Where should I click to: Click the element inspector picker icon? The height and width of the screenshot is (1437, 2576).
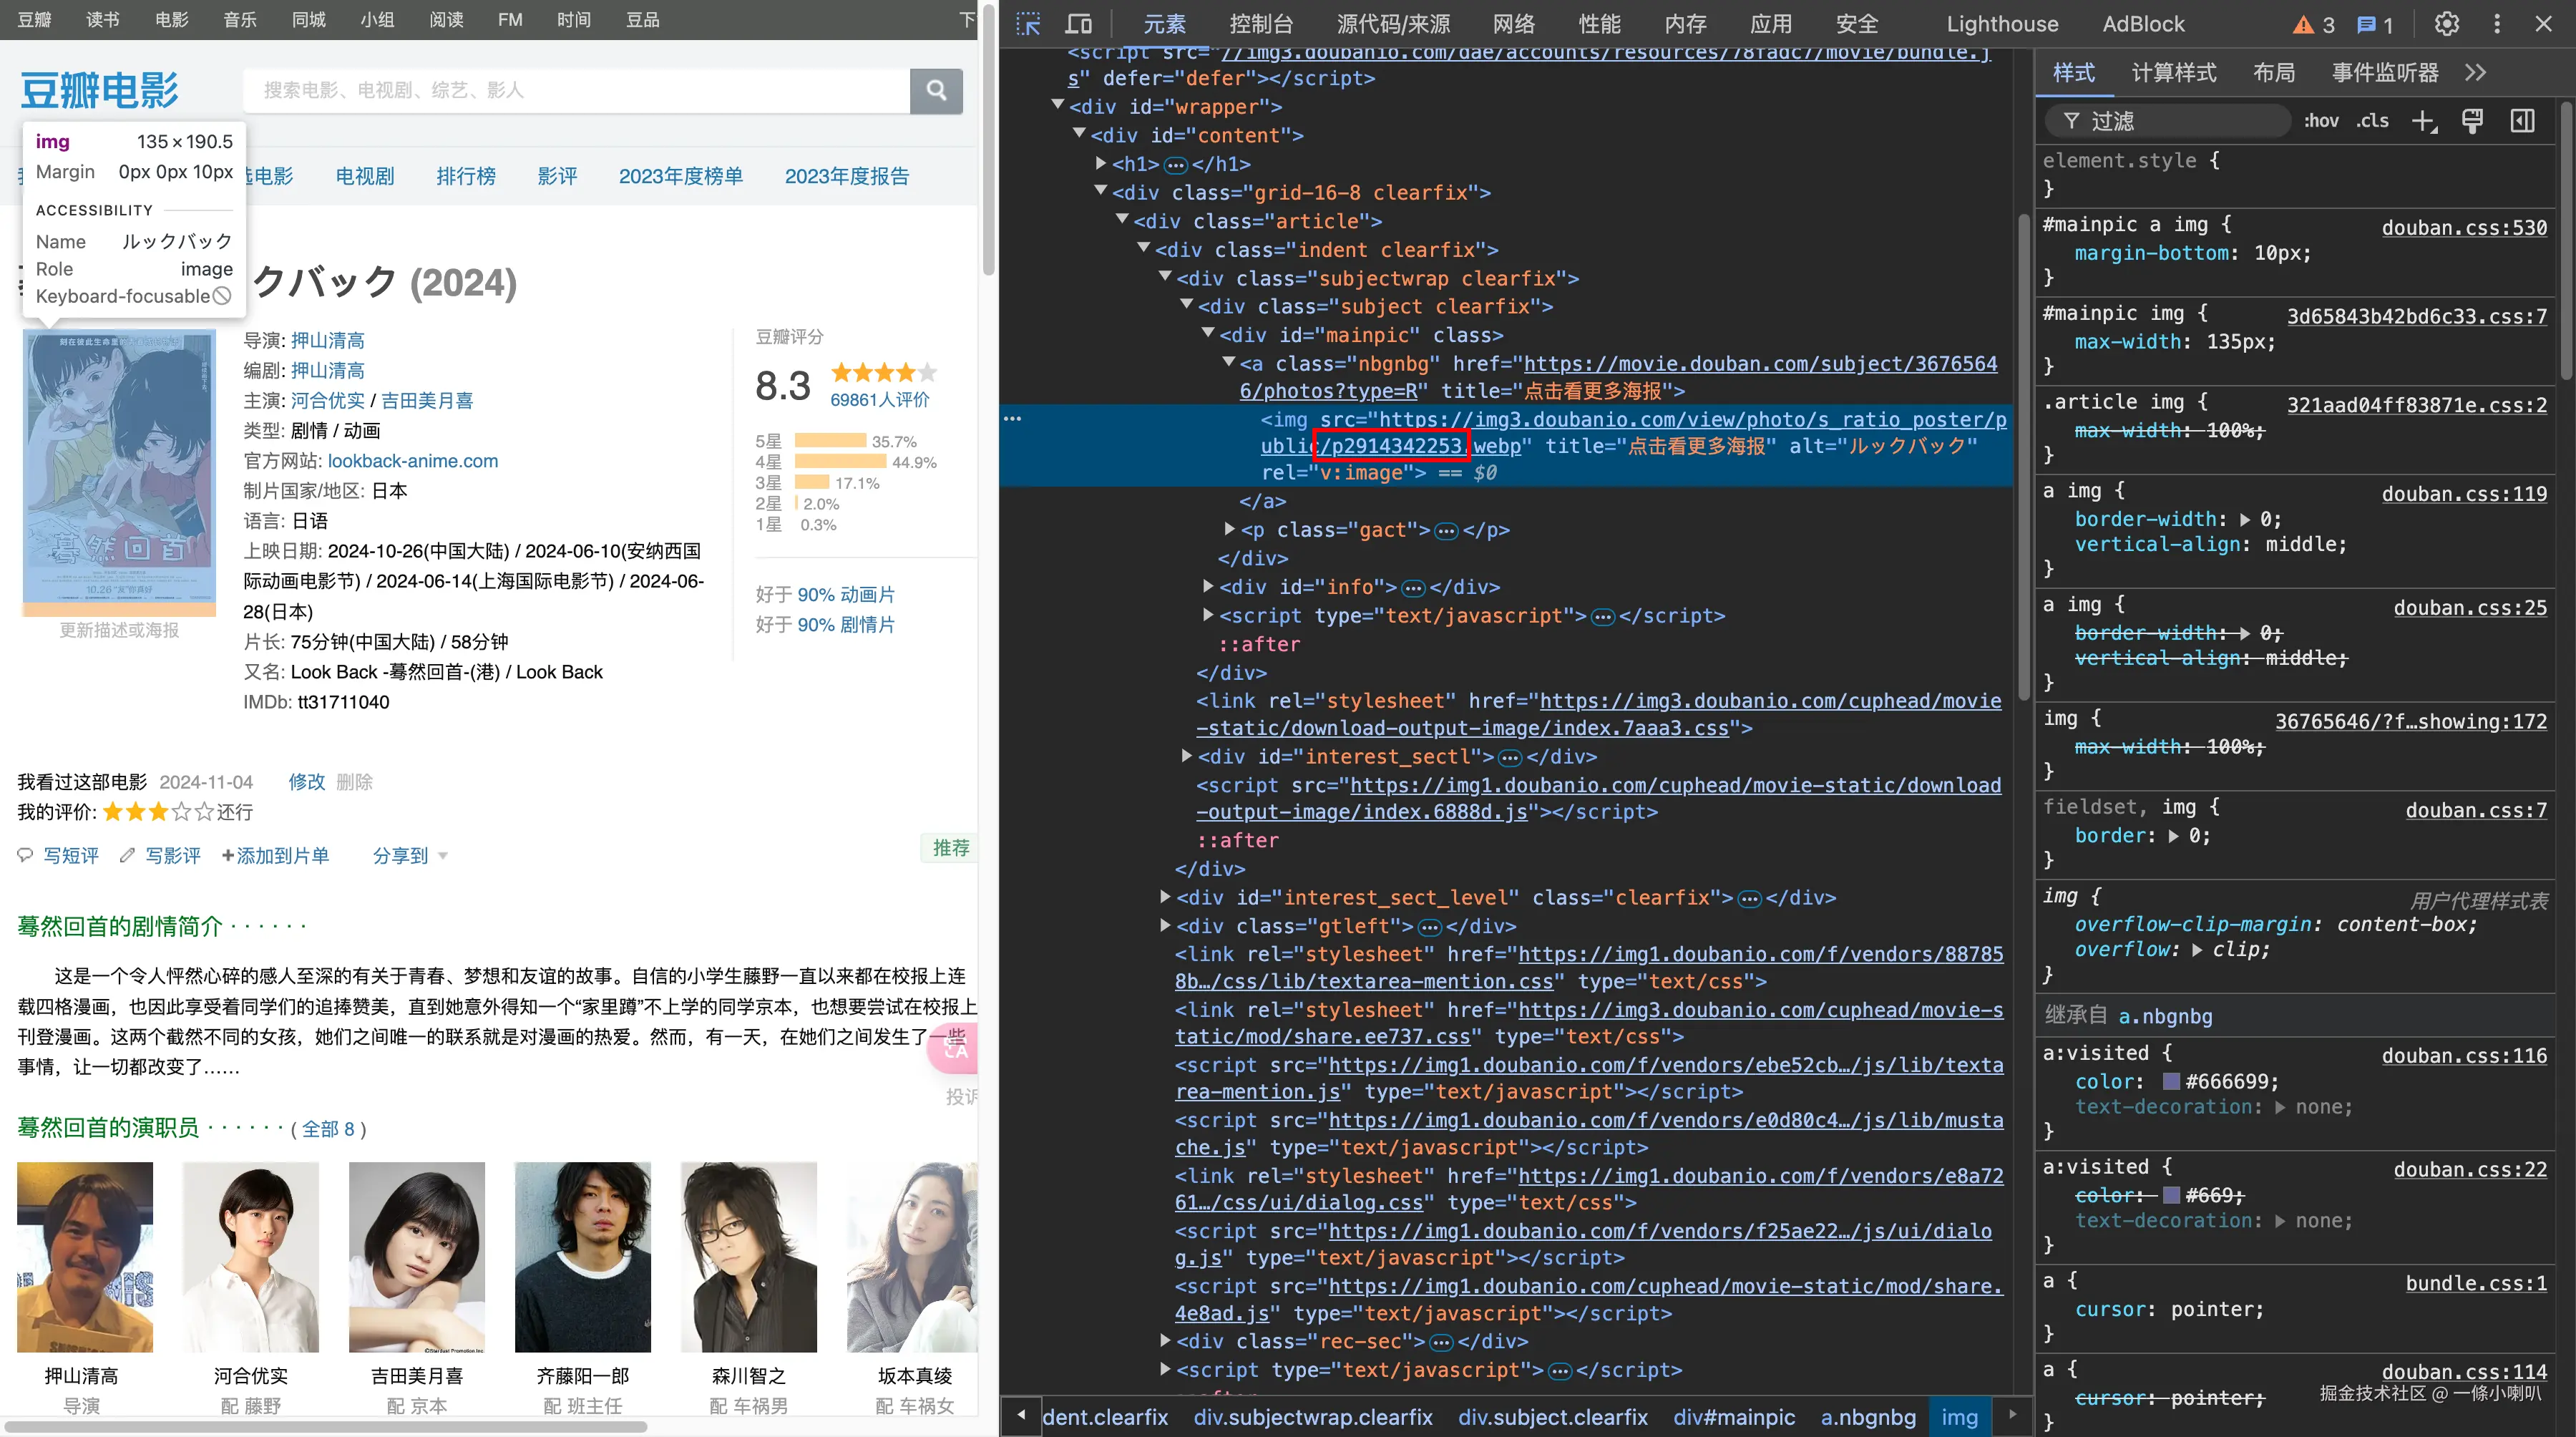pyautogui.click(x=1027, y=24)
